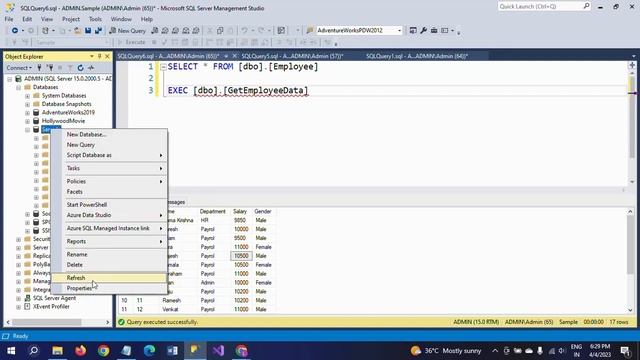Open the Reports submenu

pyautogui.click(x=109, y=242)
